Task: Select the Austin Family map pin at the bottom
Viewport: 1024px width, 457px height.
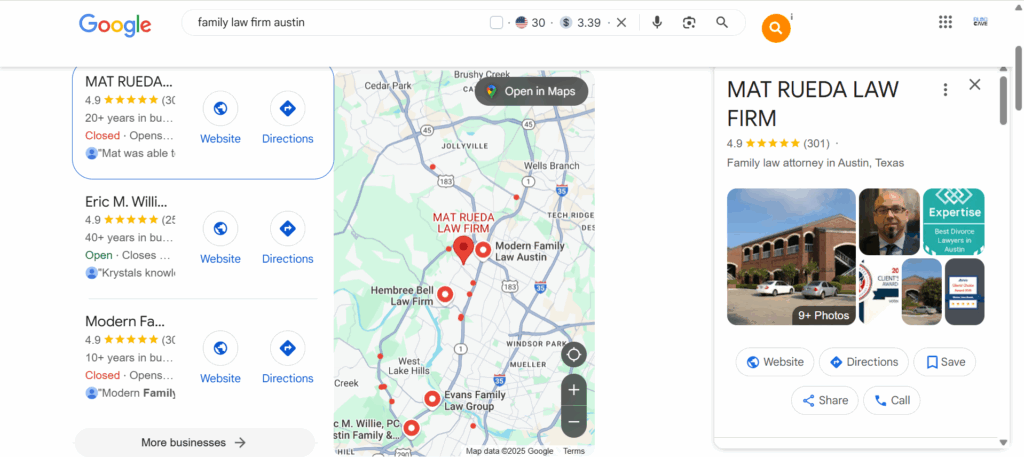Action: (411, 428)
